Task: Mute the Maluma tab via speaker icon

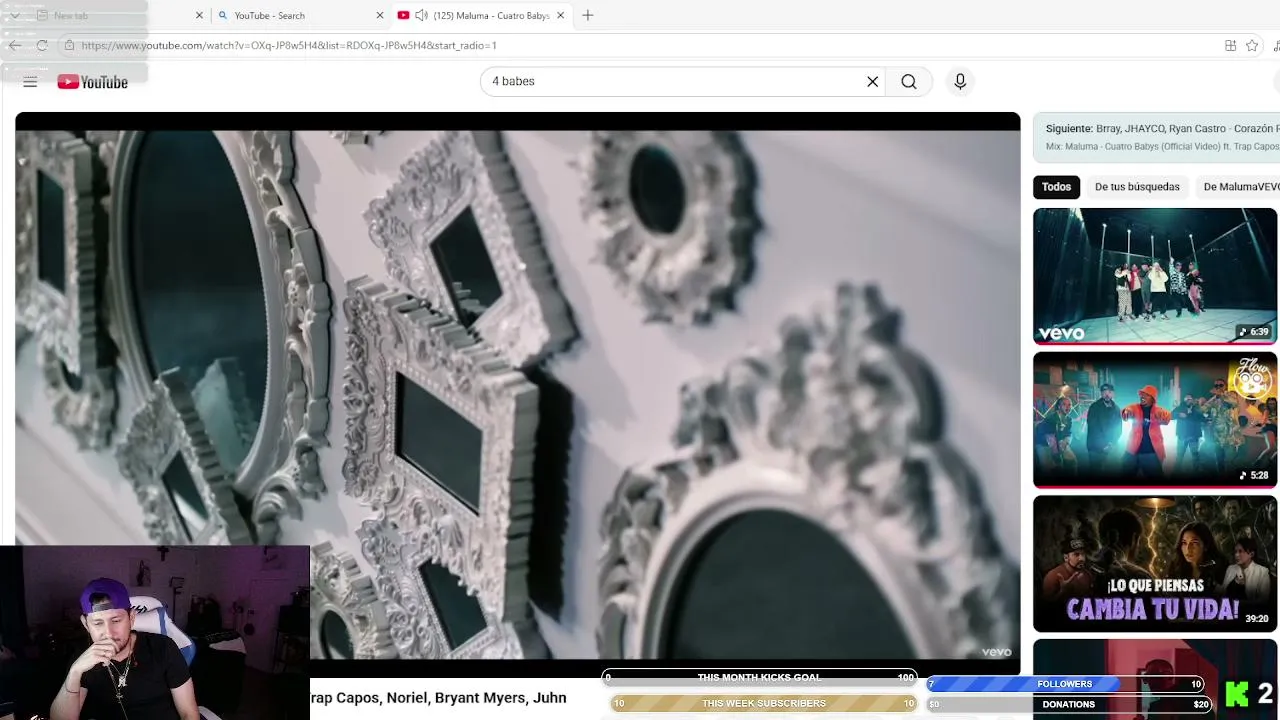Action: click(x=421, y=15)
